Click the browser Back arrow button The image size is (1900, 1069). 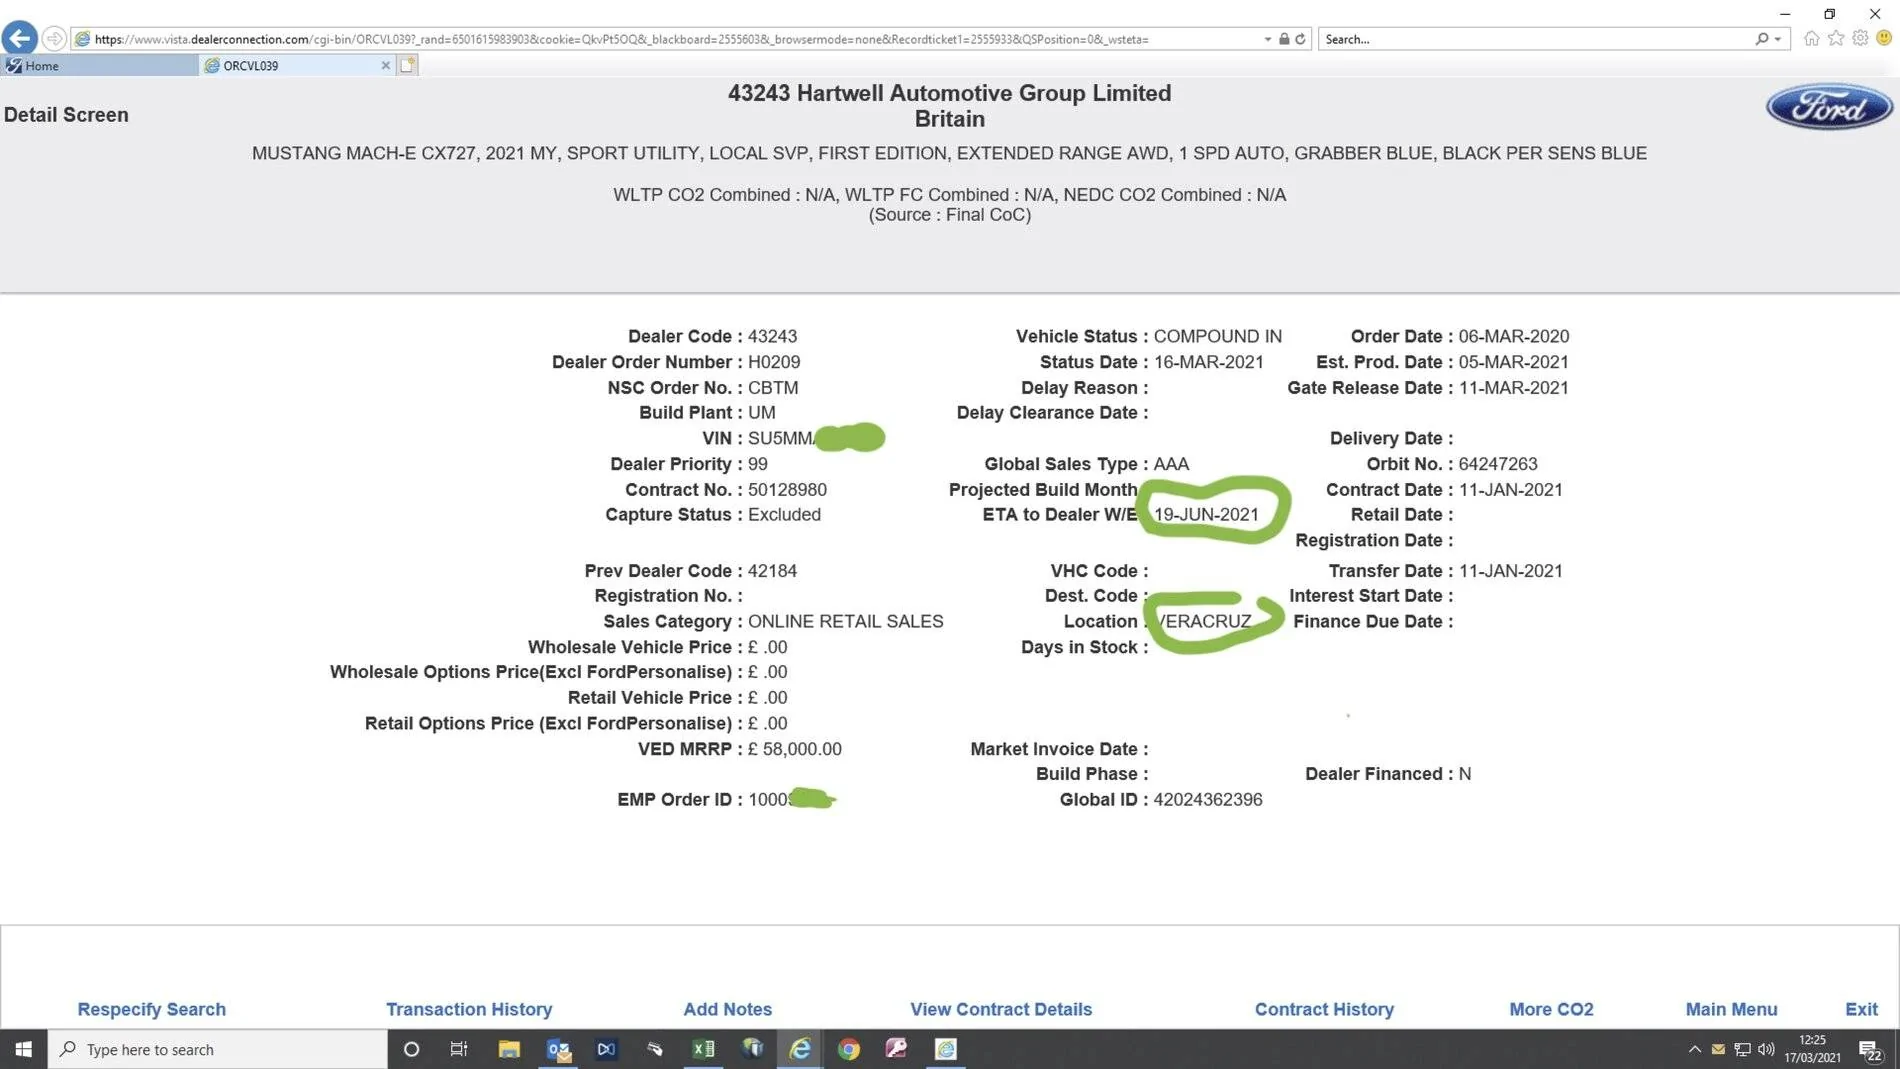coord(20,38)
